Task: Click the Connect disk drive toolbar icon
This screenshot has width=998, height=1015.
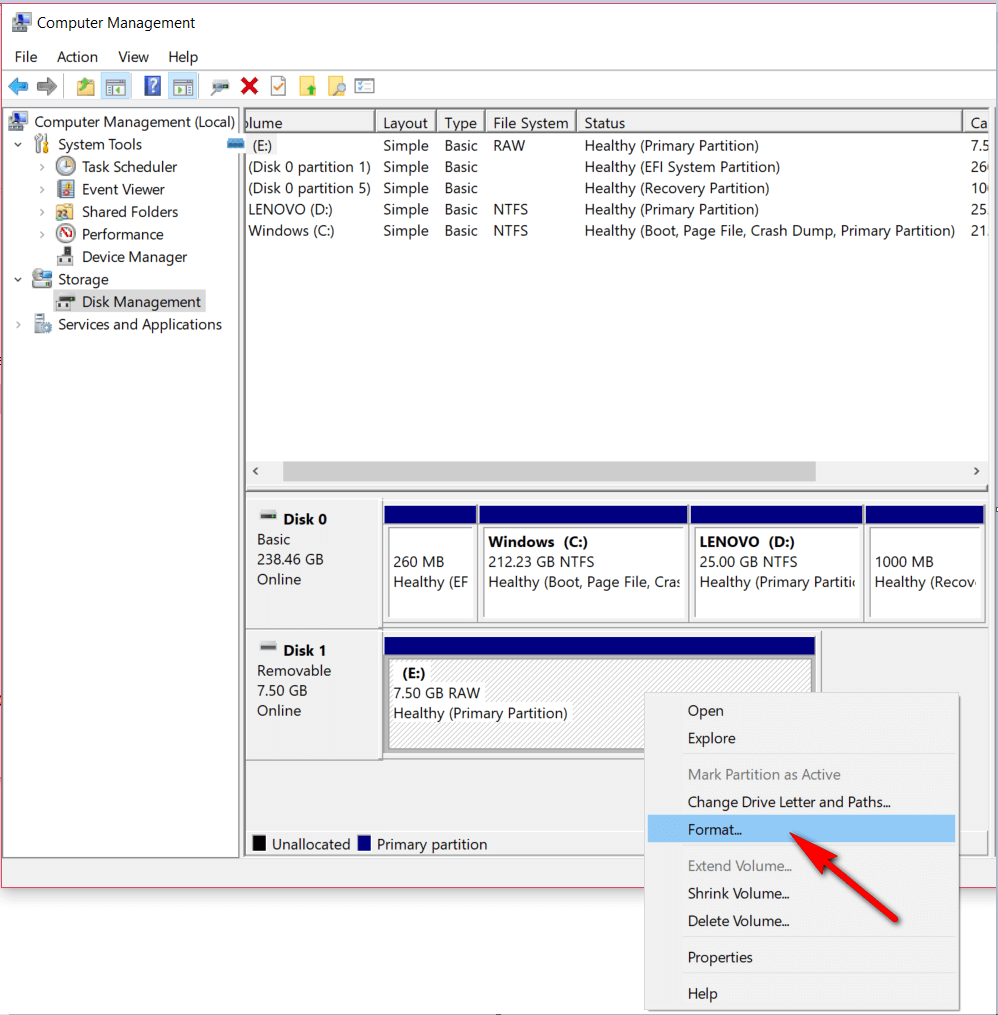Action: (219, 86)
